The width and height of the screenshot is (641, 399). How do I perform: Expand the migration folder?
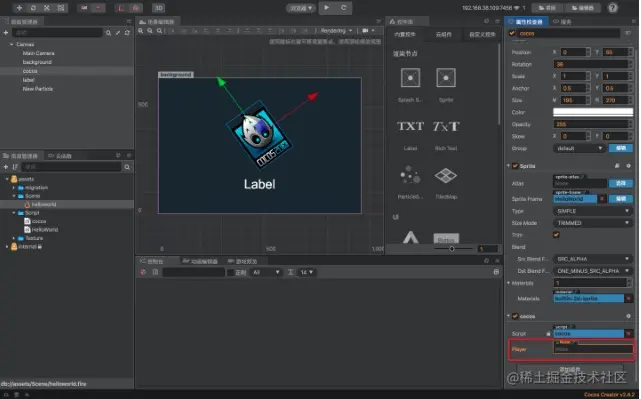(x=14, y=188)
